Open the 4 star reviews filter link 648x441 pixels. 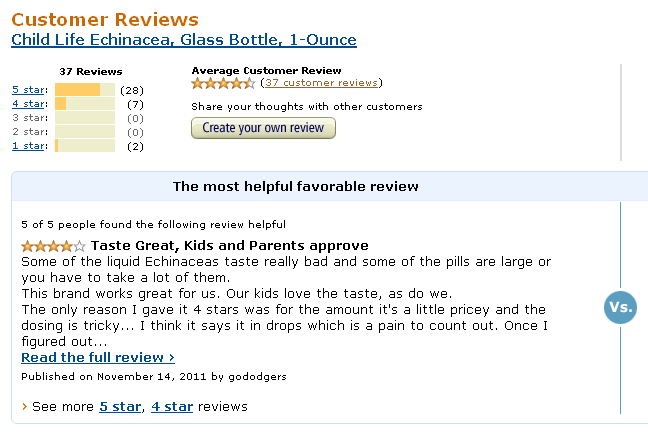point(28,104)
